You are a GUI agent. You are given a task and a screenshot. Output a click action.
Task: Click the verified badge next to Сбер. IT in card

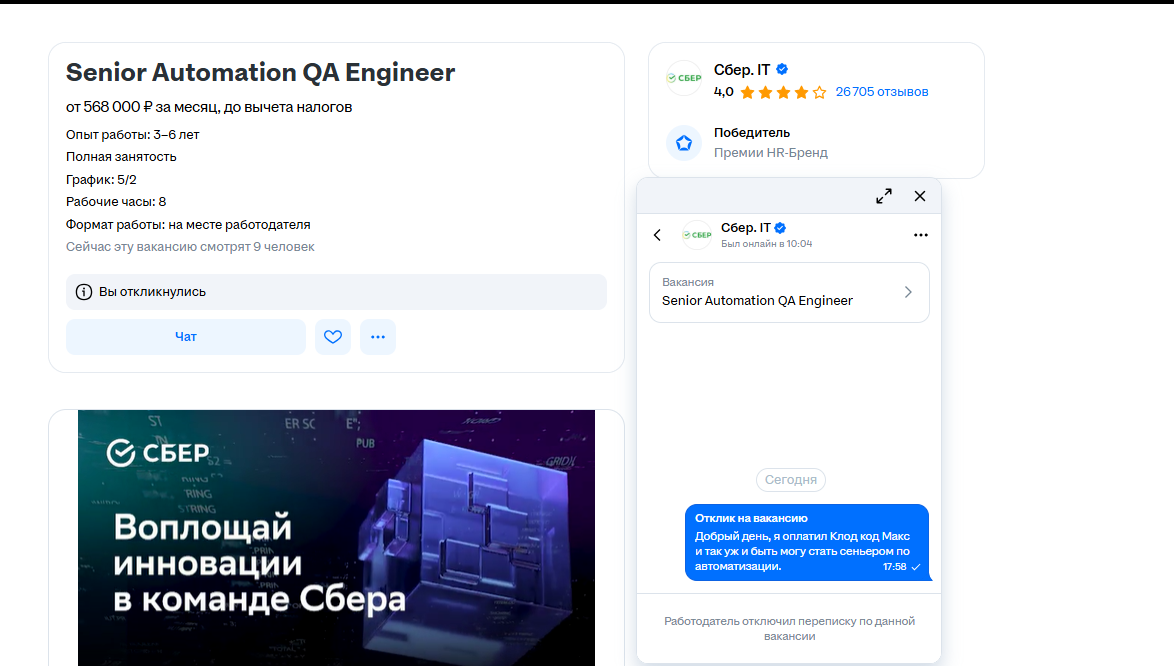point(782,70)
